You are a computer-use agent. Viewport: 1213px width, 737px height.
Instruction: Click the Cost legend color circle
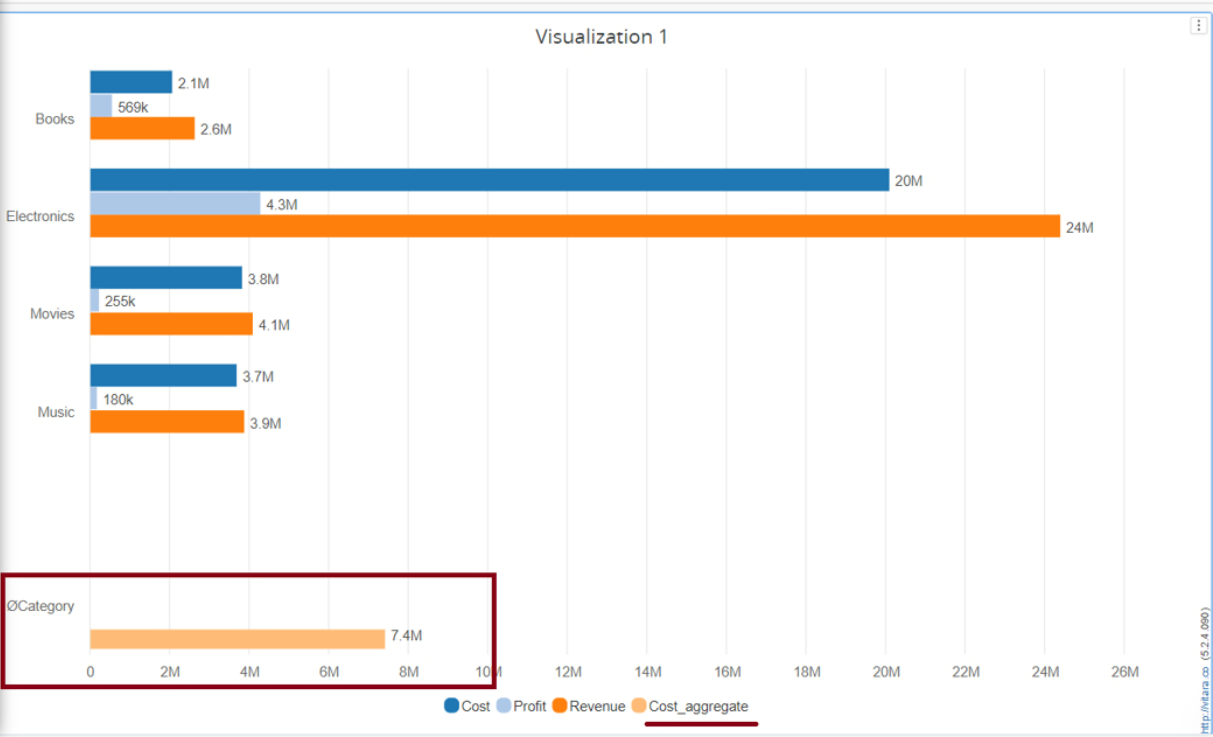pyautogui.click(x=452, y=706)
